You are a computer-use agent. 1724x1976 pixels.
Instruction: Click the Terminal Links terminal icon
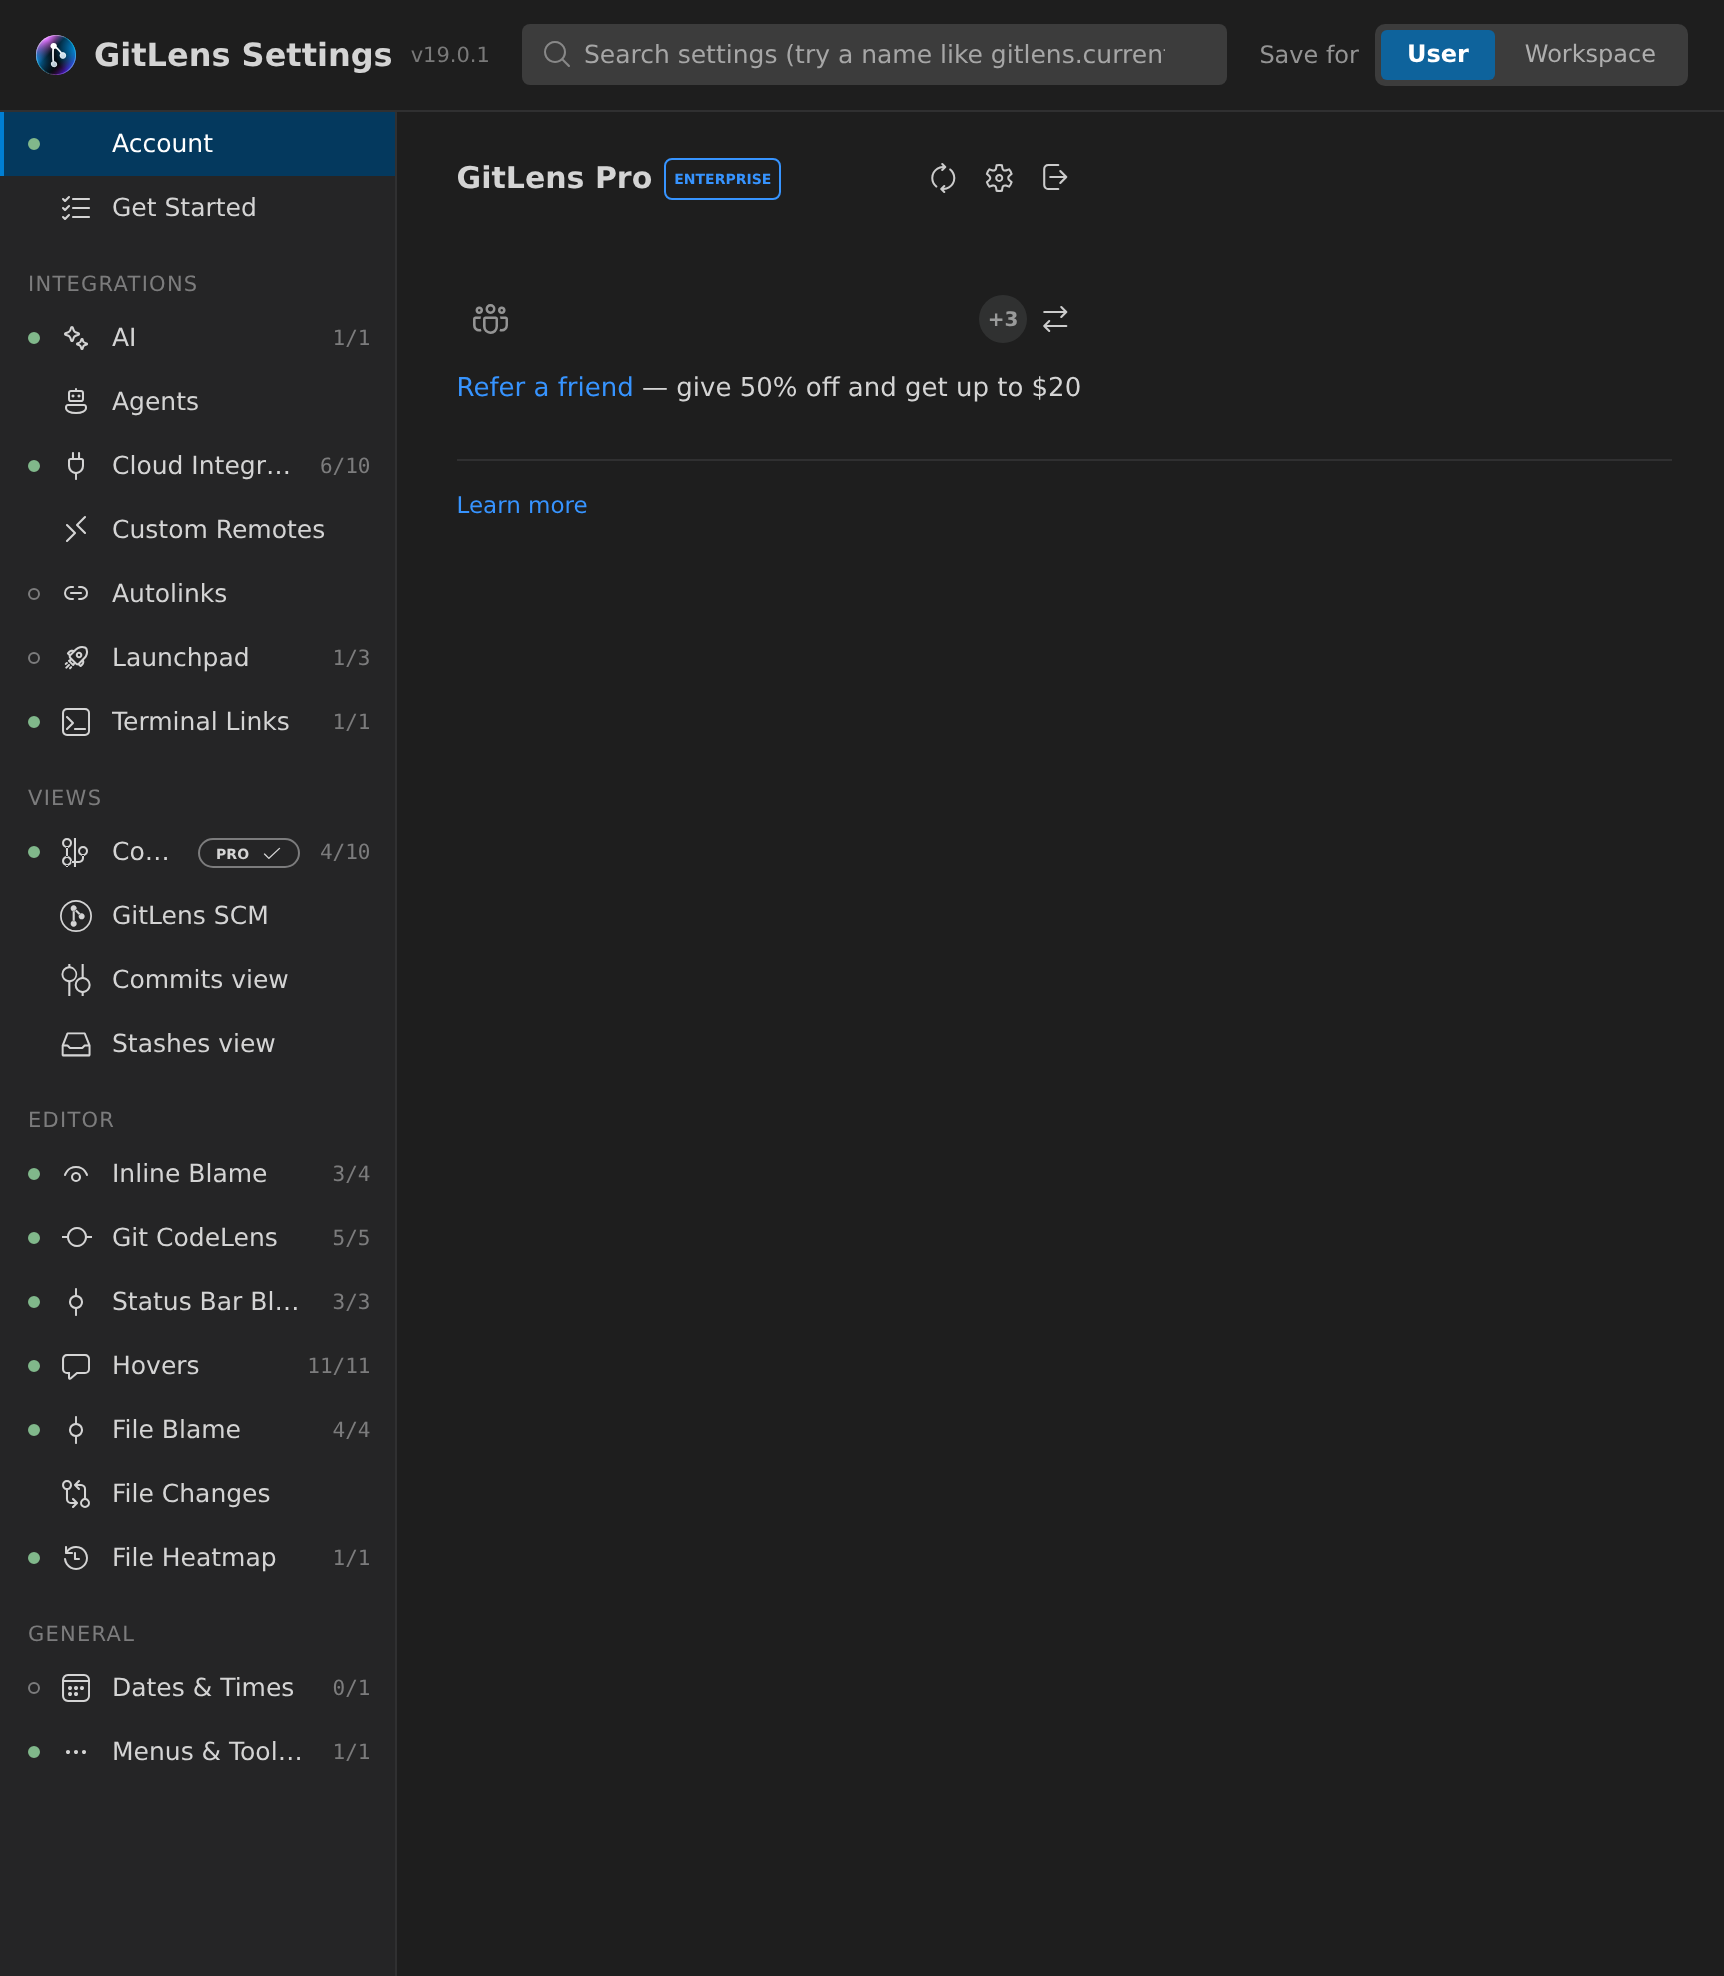76,722
